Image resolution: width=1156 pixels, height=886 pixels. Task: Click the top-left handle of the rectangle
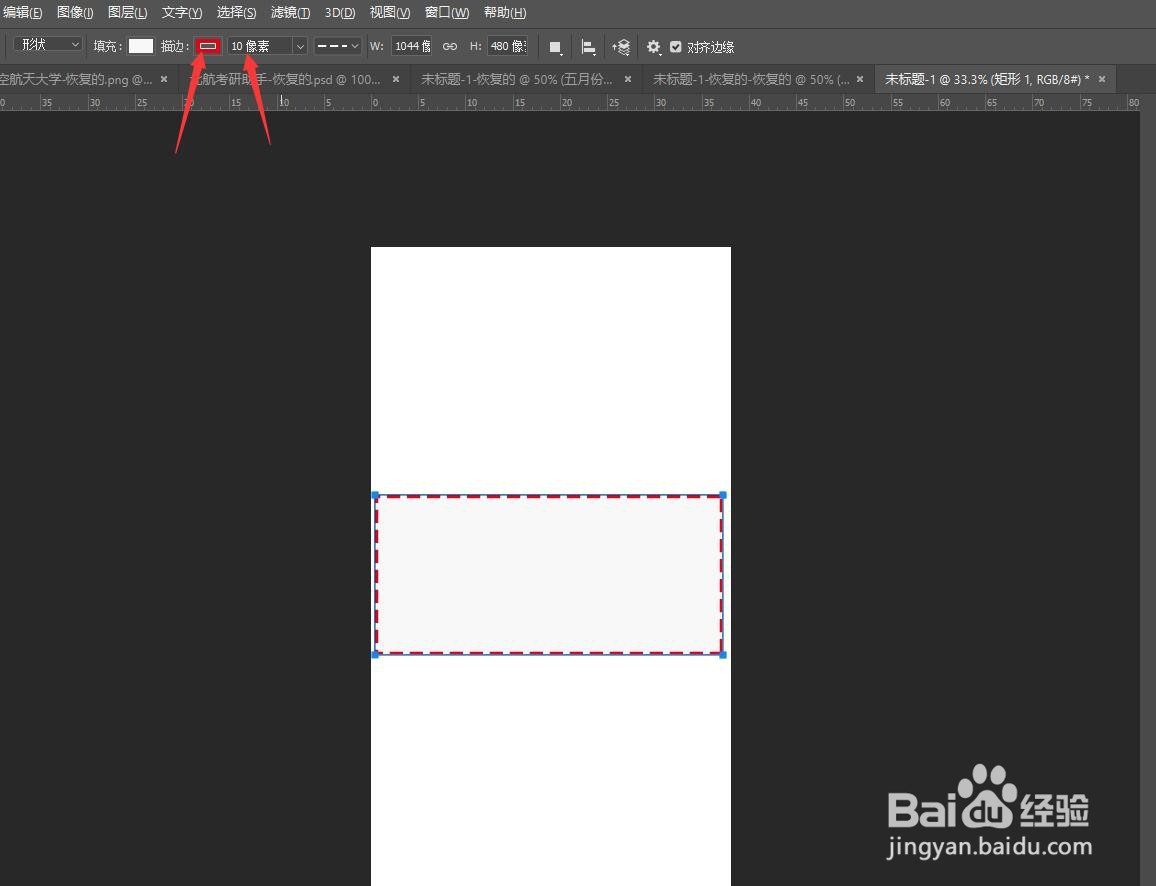coord(375,495)
